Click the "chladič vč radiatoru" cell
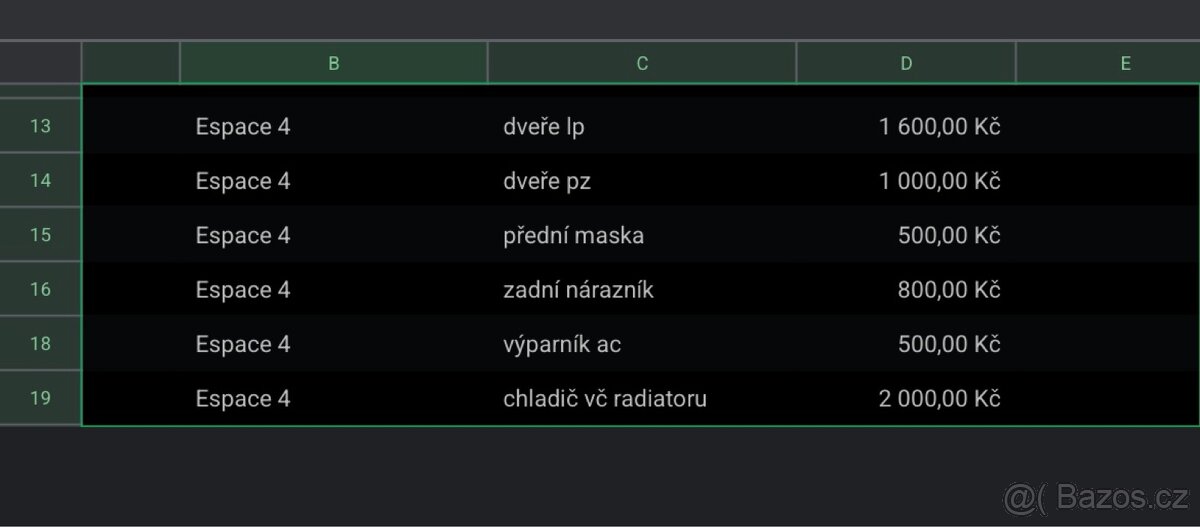This screenshot has width=1200, height=527. click(641, 399)
